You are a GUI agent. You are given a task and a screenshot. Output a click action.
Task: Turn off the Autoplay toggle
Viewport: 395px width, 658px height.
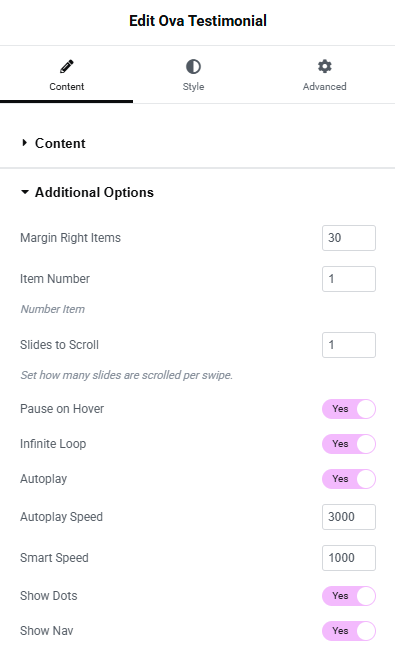point(349,479)
